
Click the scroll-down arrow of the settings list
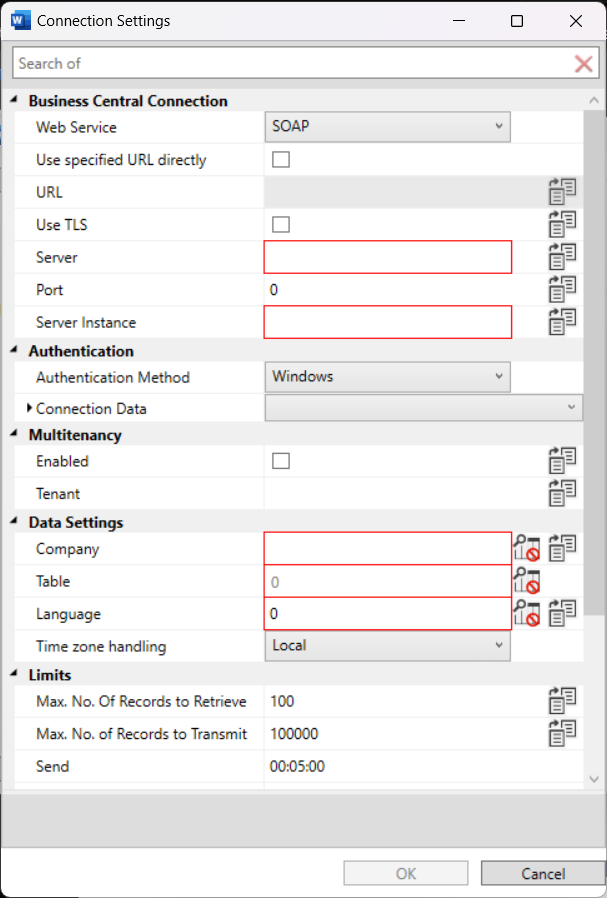594,779
